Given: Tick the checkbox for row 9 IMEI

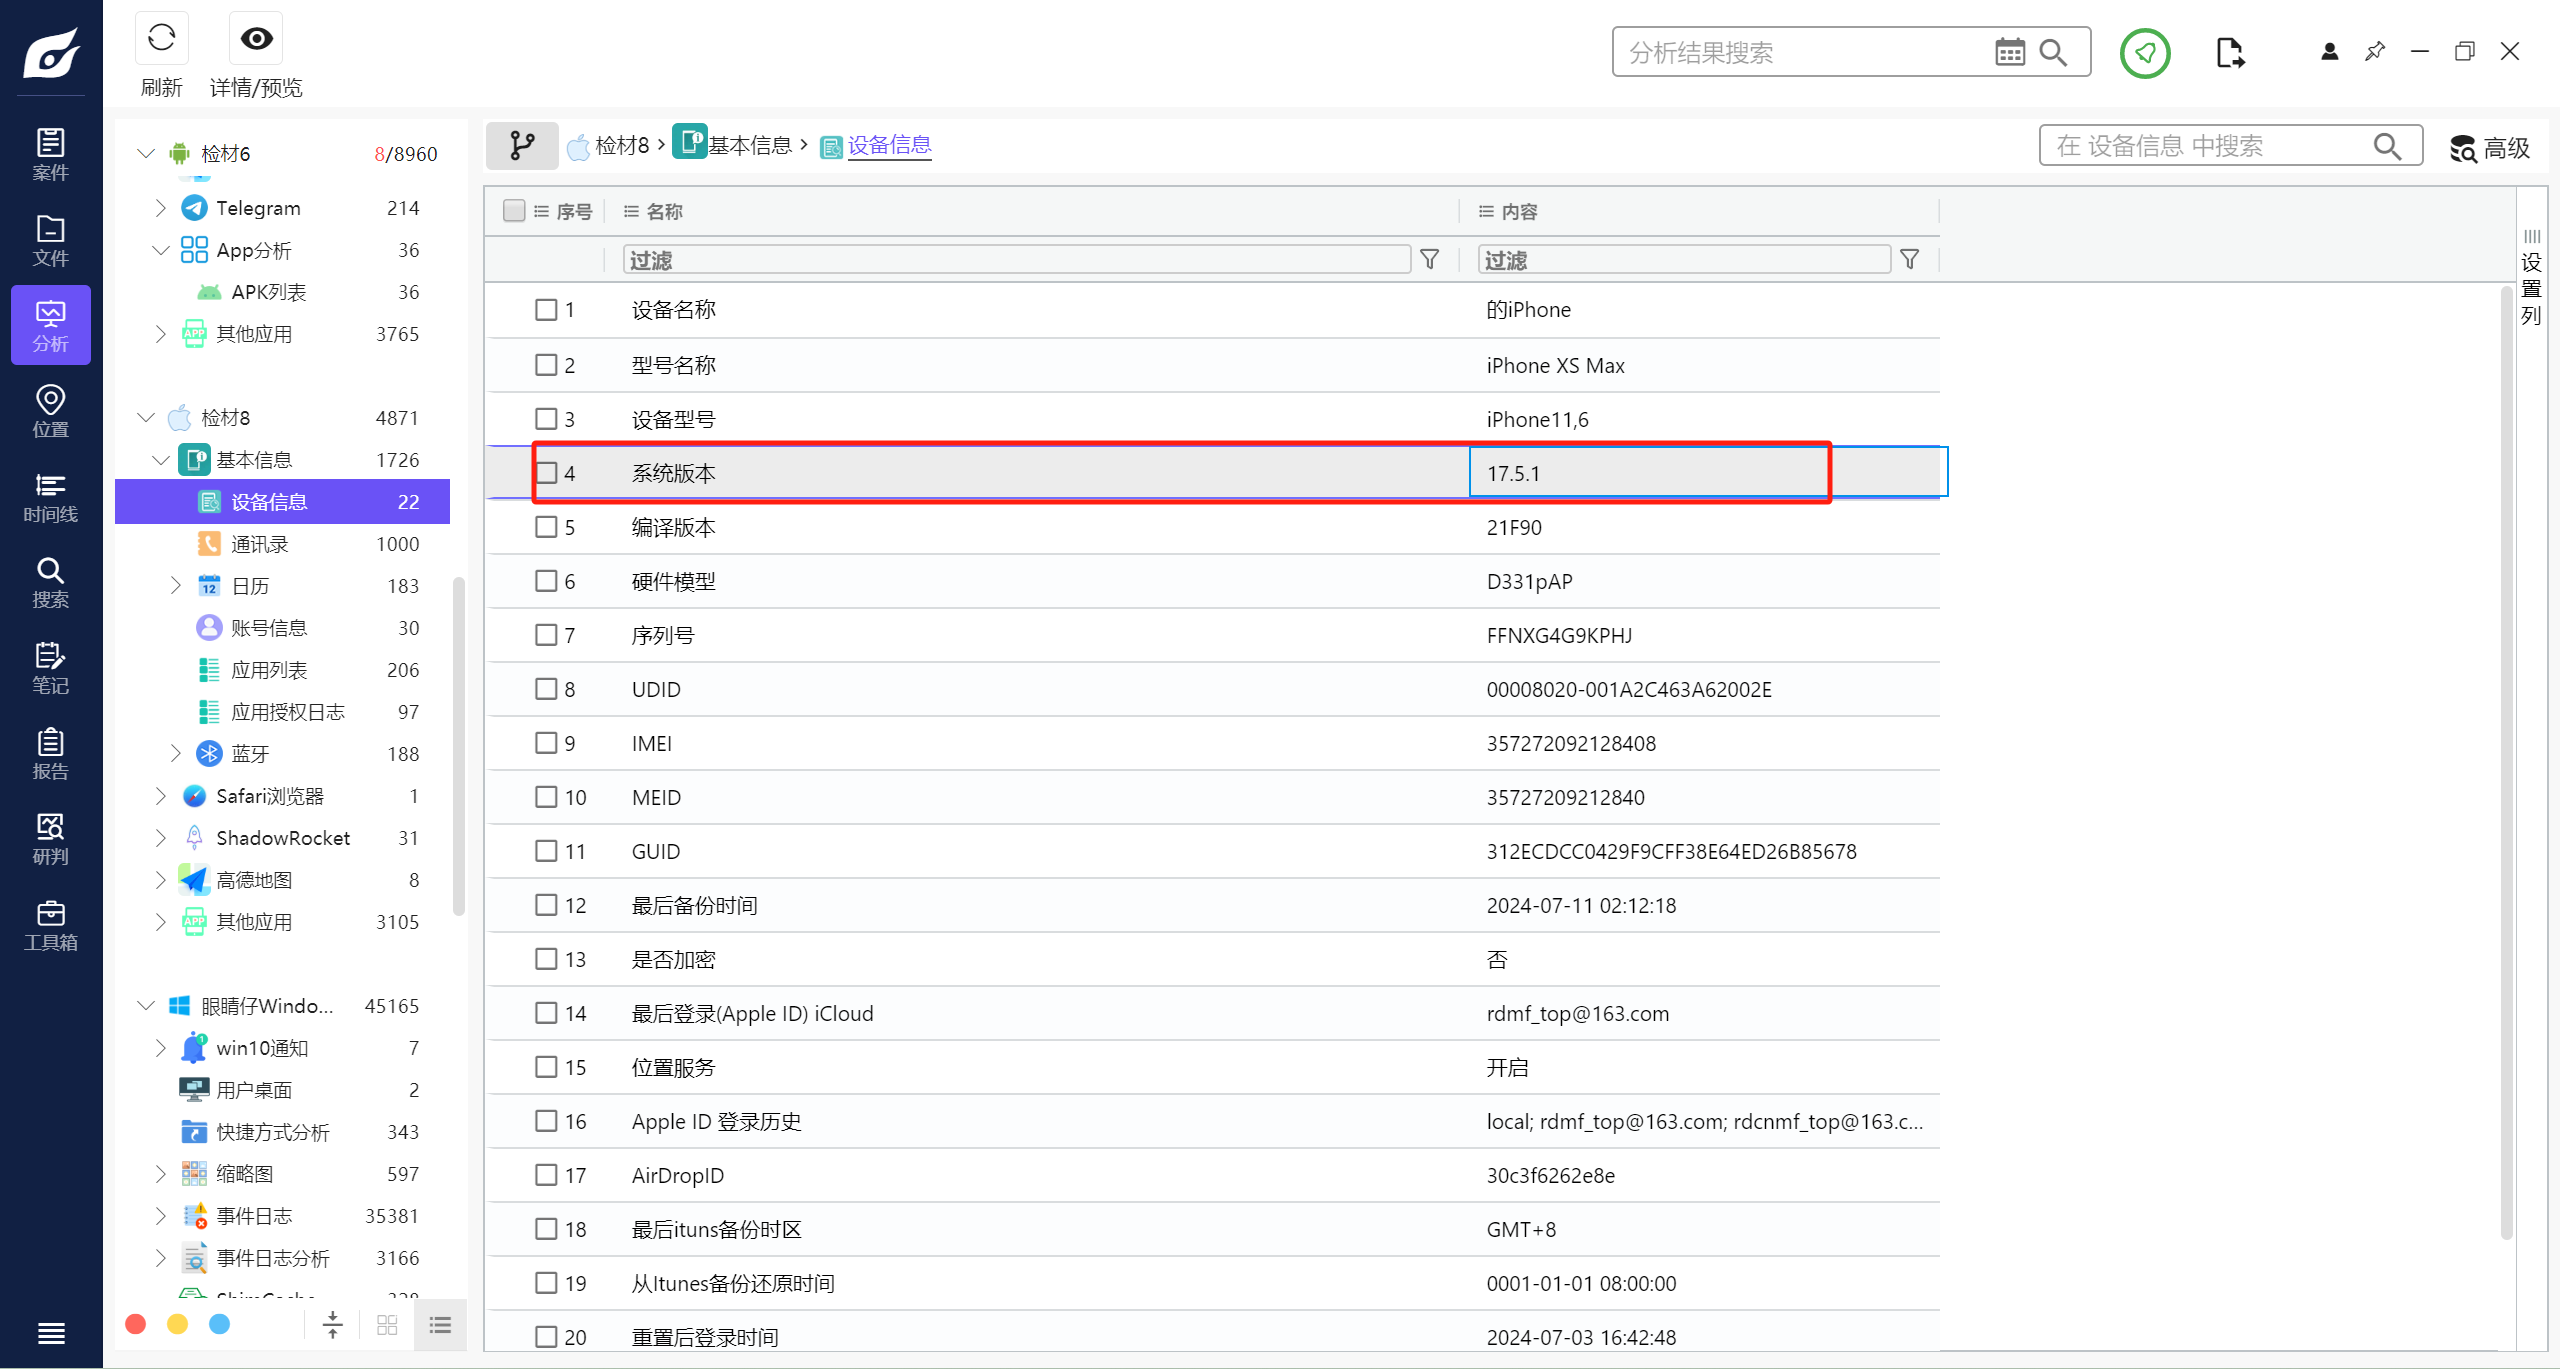Looking at the screenshot, I should pyautogui.click(x=546, y=743).
